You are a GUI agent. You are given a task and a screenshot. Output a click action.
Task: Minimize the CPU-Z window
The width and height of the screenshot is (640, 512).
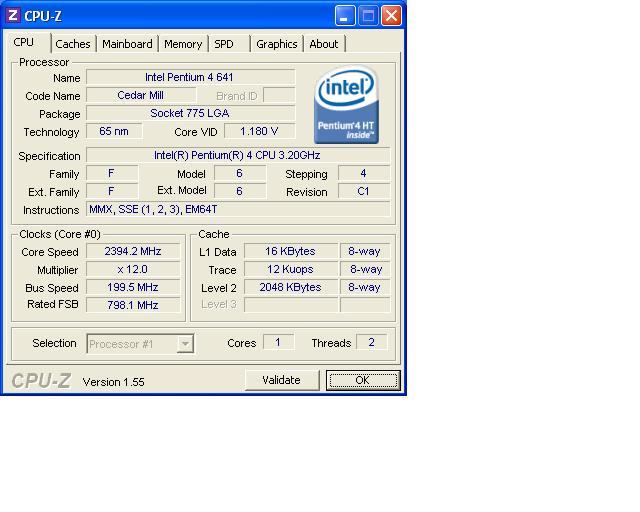tap(345, 16)
